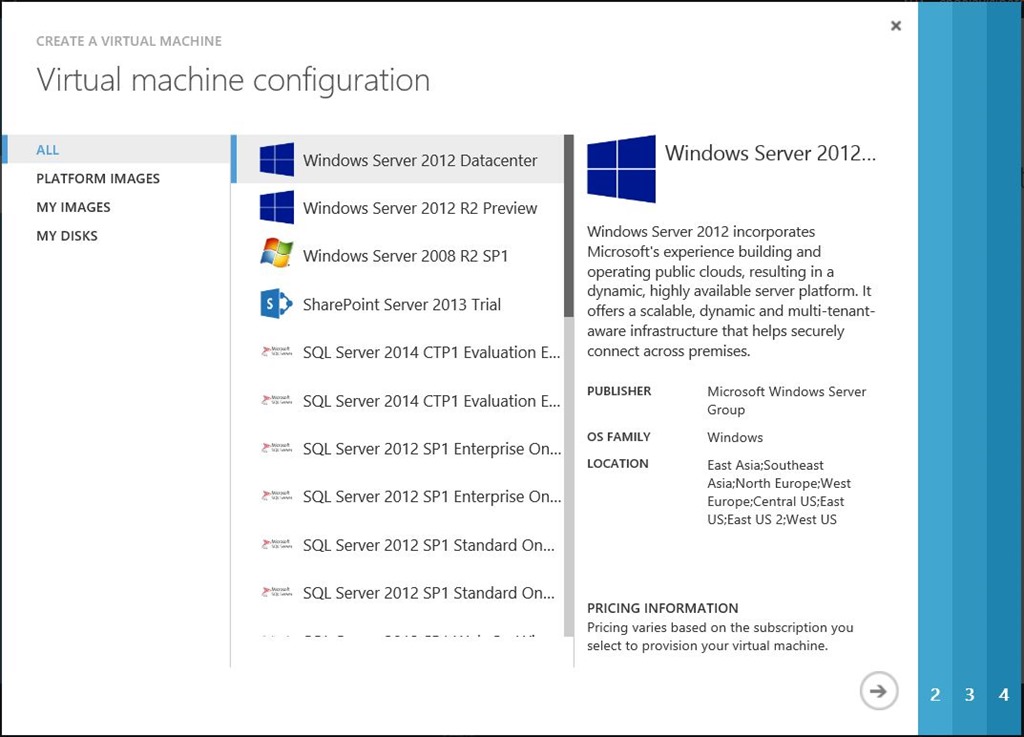Select first SQL Server 2012 SP1 Enterprise entry
Image resolution: width=1024 pixels, height=737 pixels.
point(398,448)
